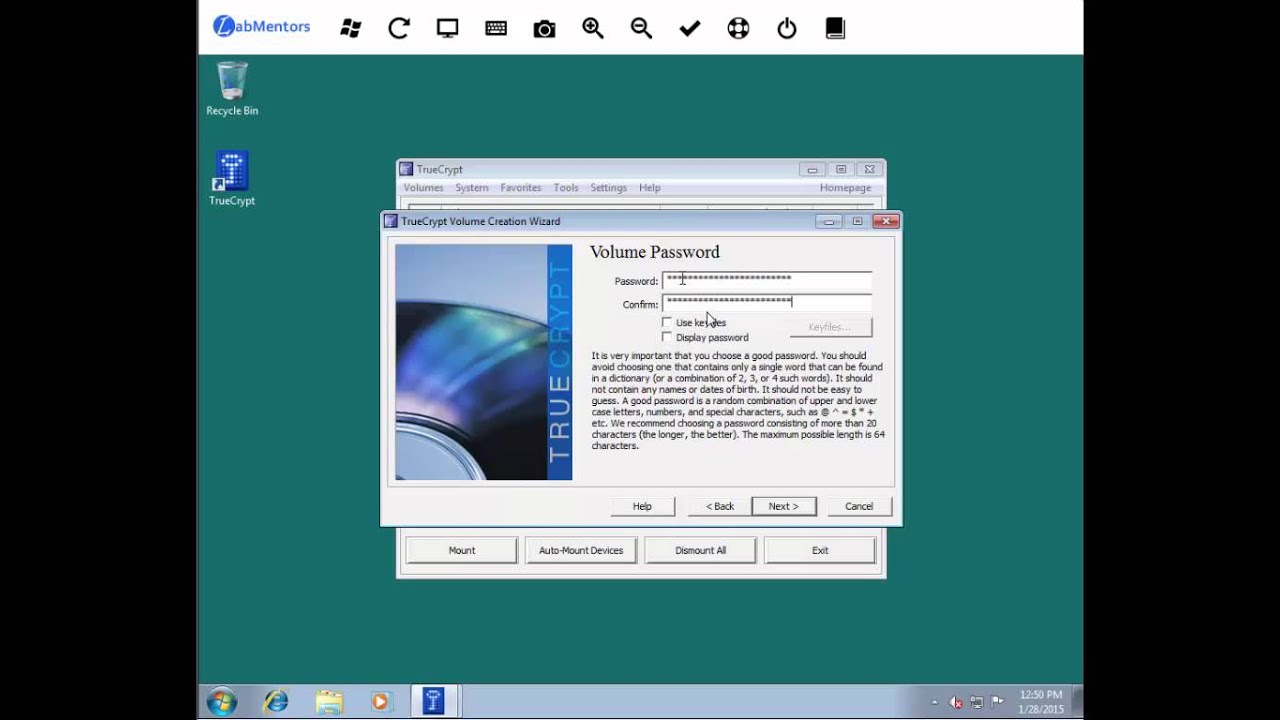Click the lifebuoy help icon
The image size is (1280, 720).
738,28
